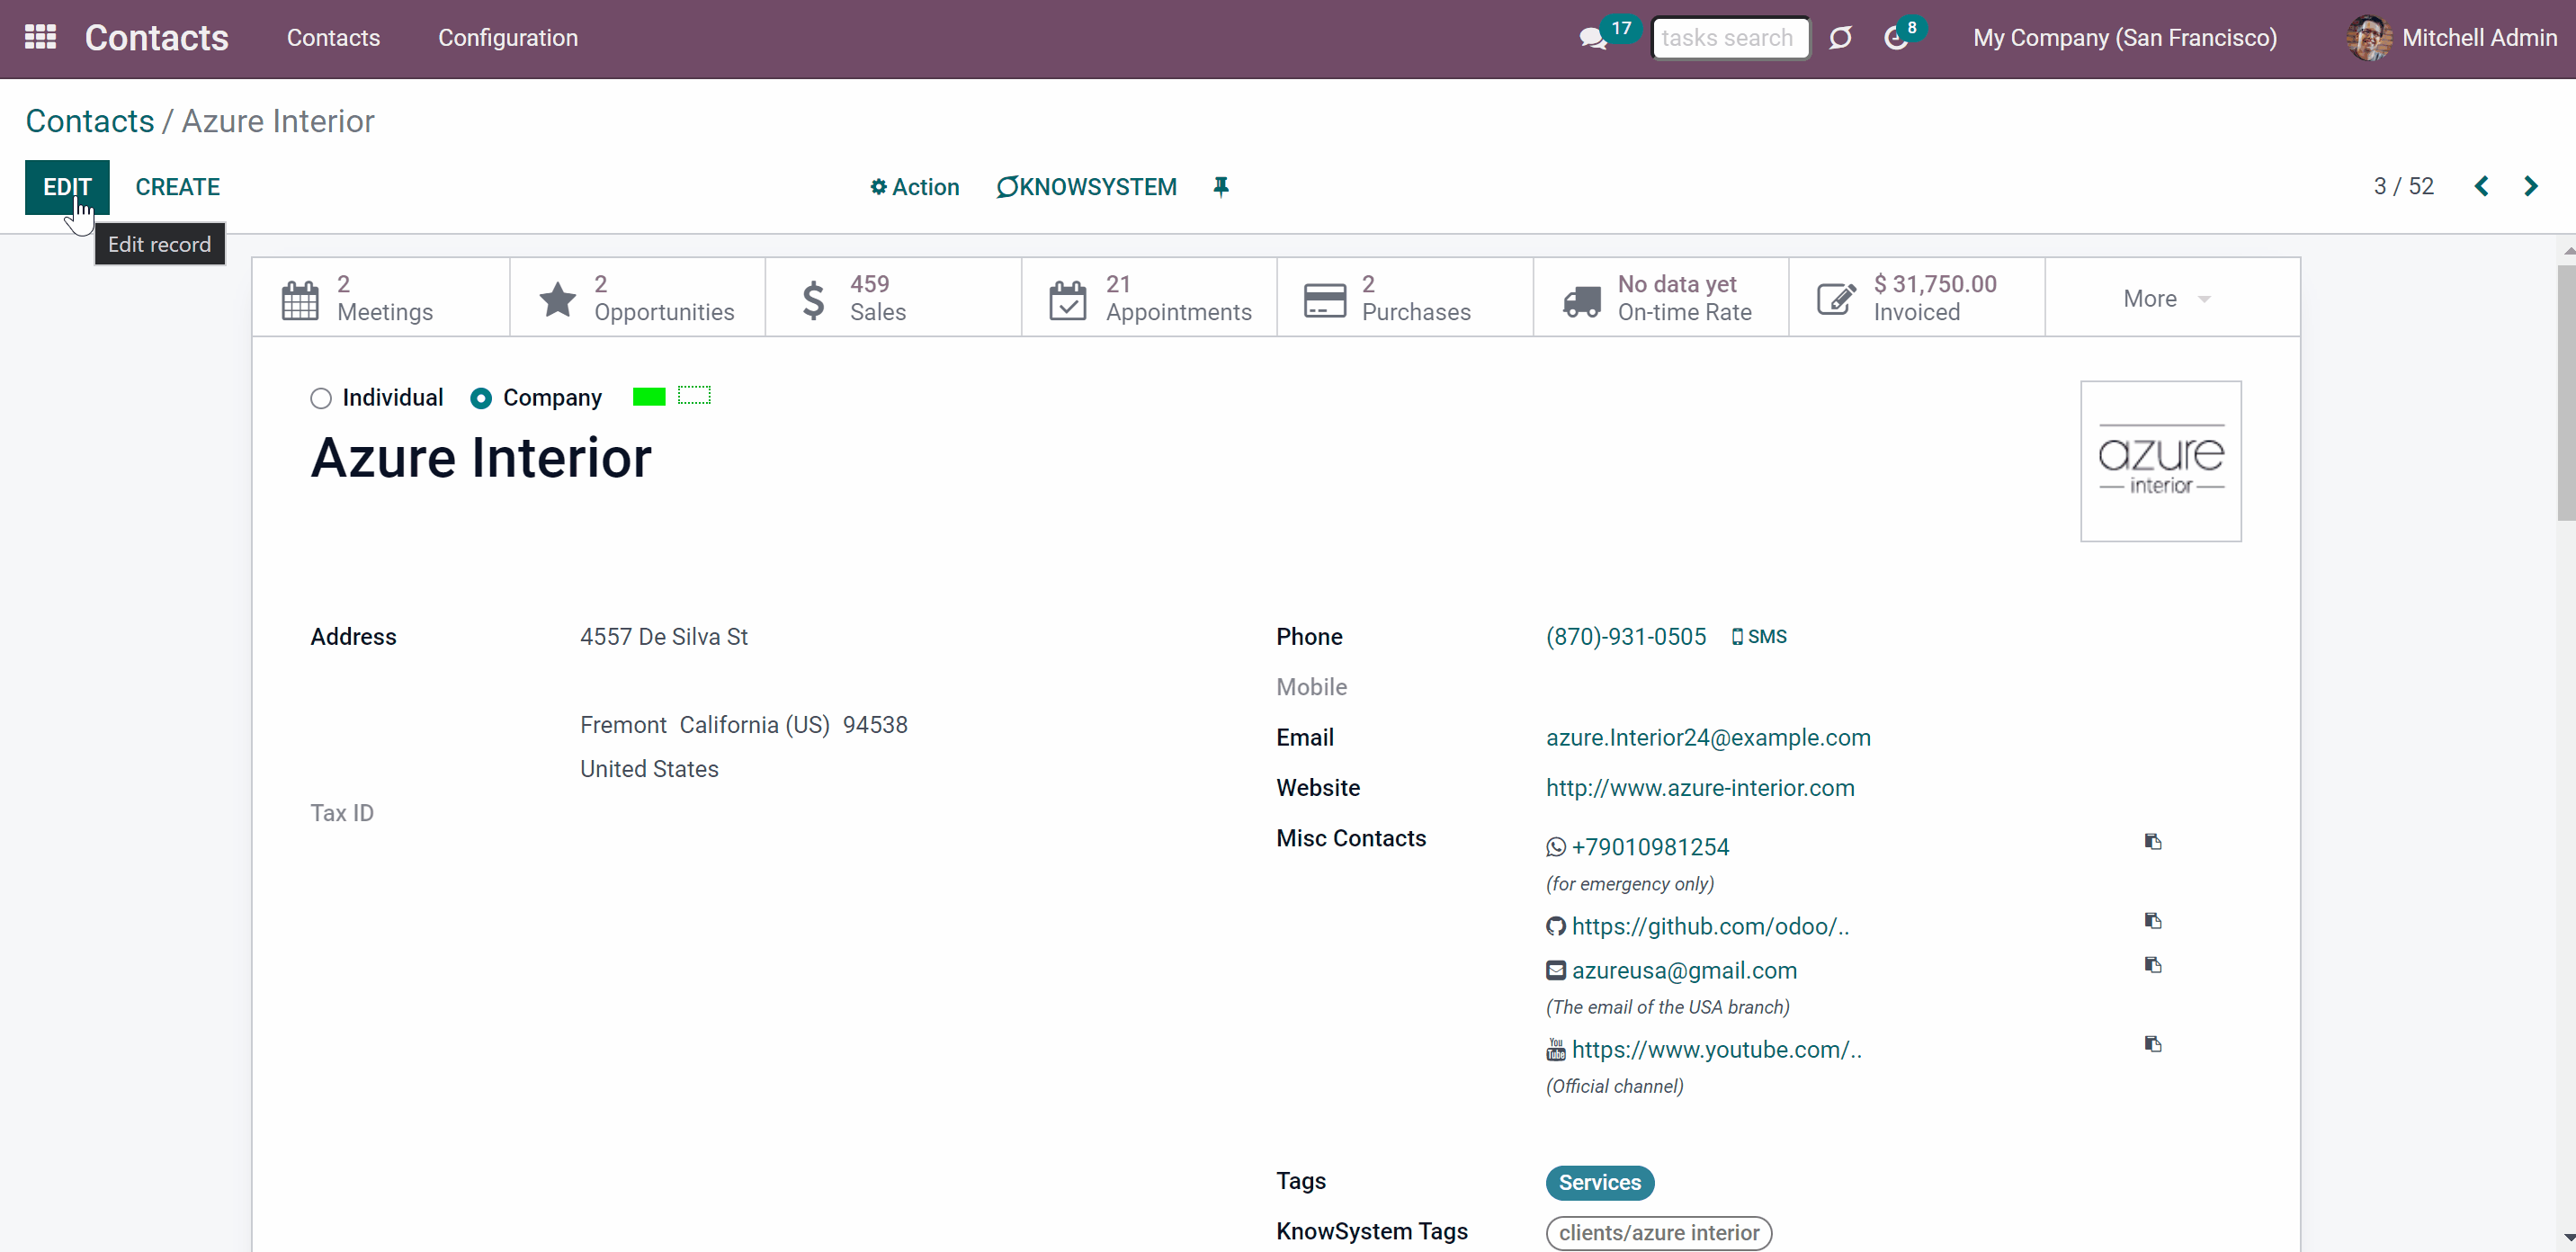Open website http://www.azure-interior.com
The height and width of the screenshot is (1252, 2576).
point(1700,788)
